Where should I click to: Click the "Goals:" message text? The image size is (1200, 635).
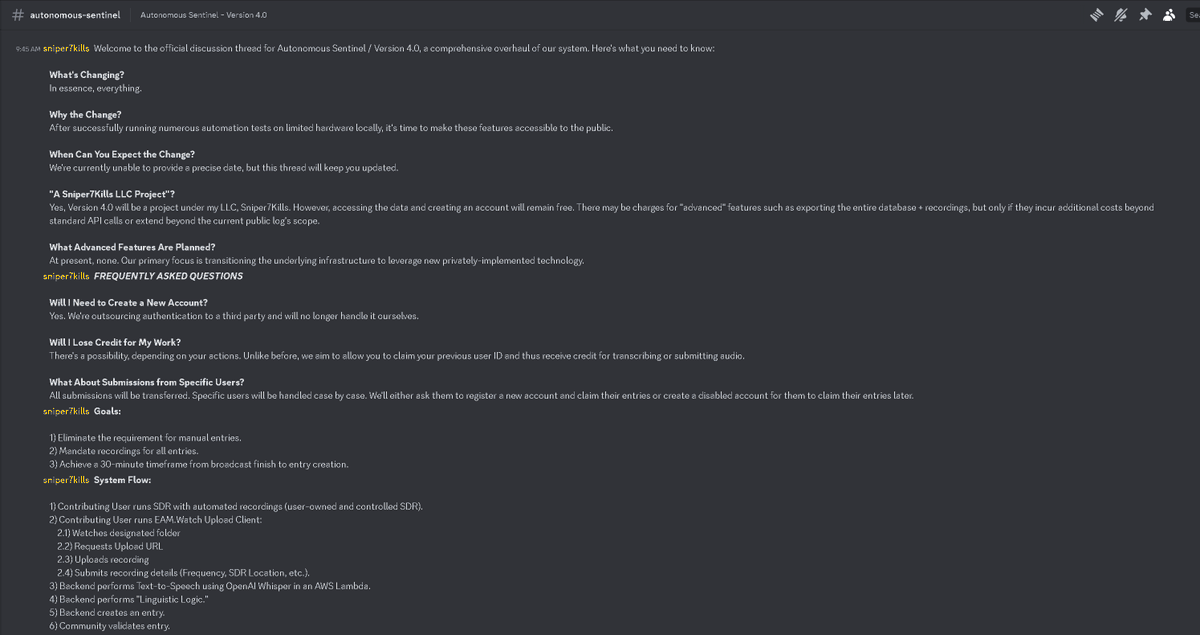tap(107, 411)
